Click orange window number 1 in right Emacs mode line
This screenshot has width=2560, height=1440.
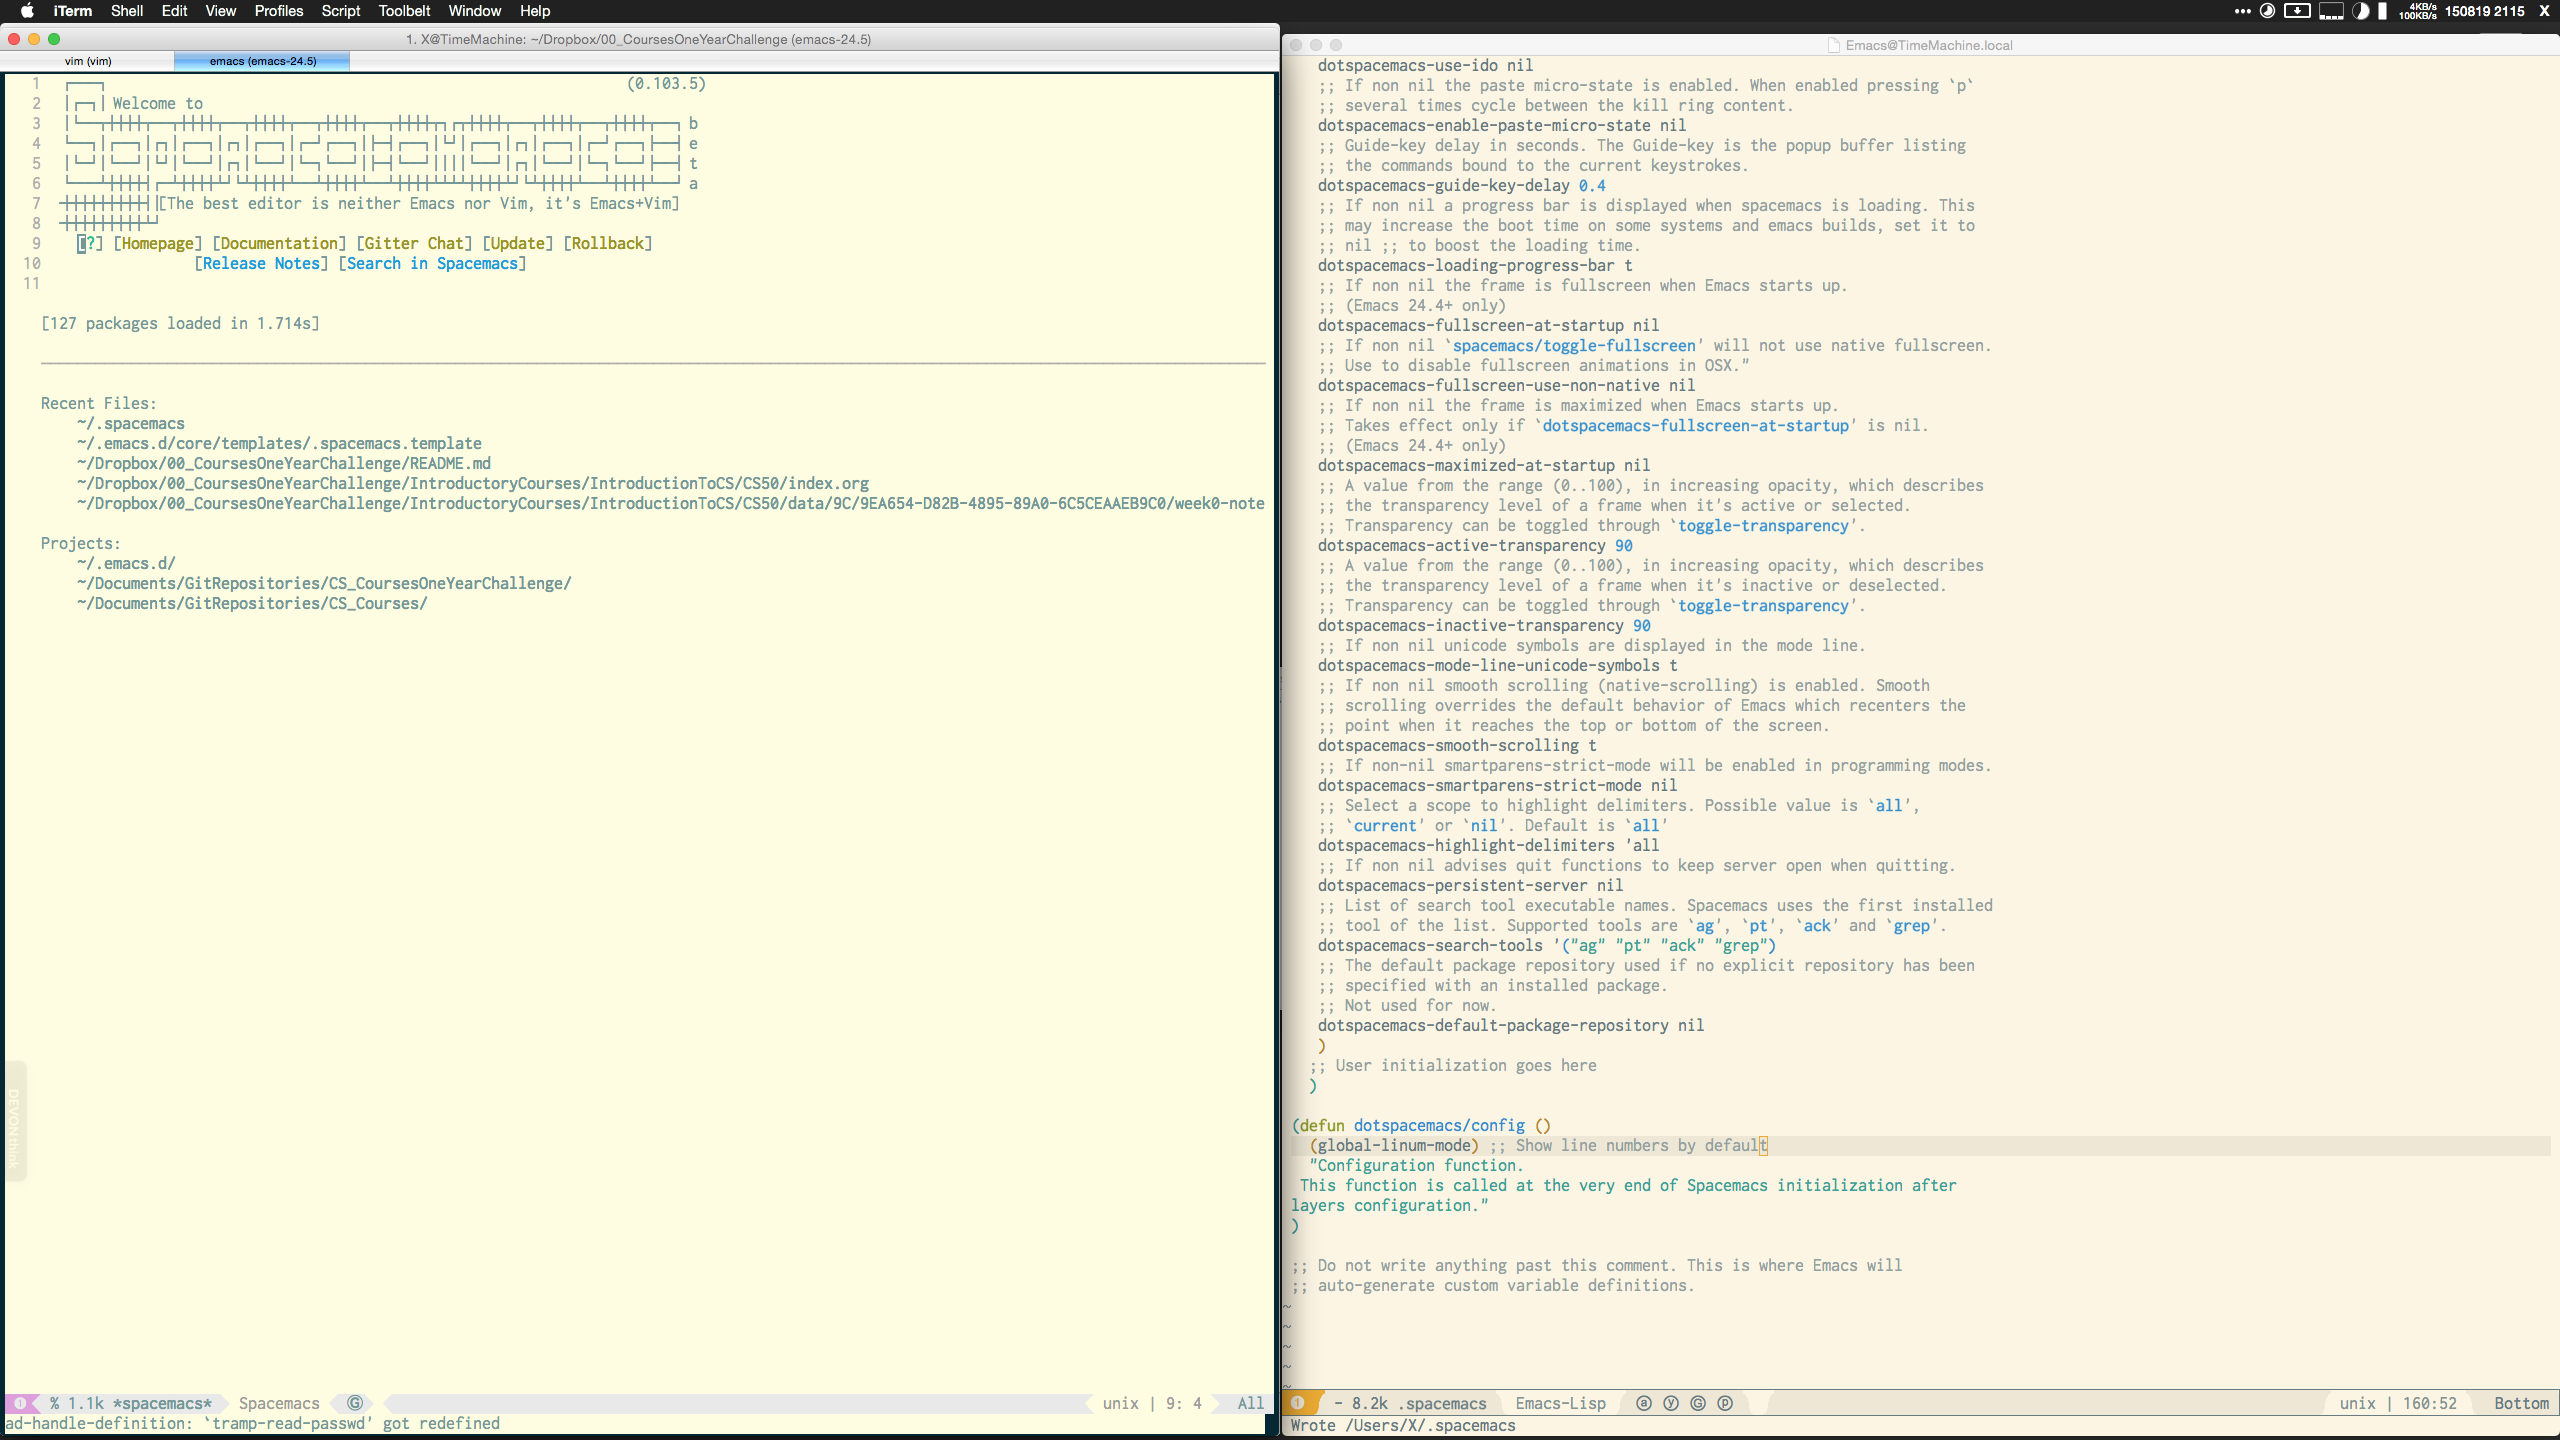[1298, 1403]
